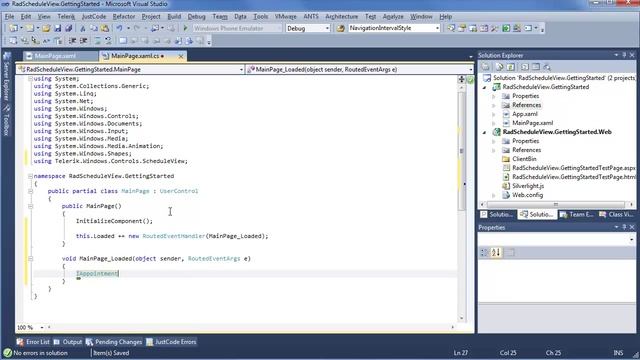The image size is (640, 360).
Task: Open the JustCode Errors panel tab
Action: point(171,342)
